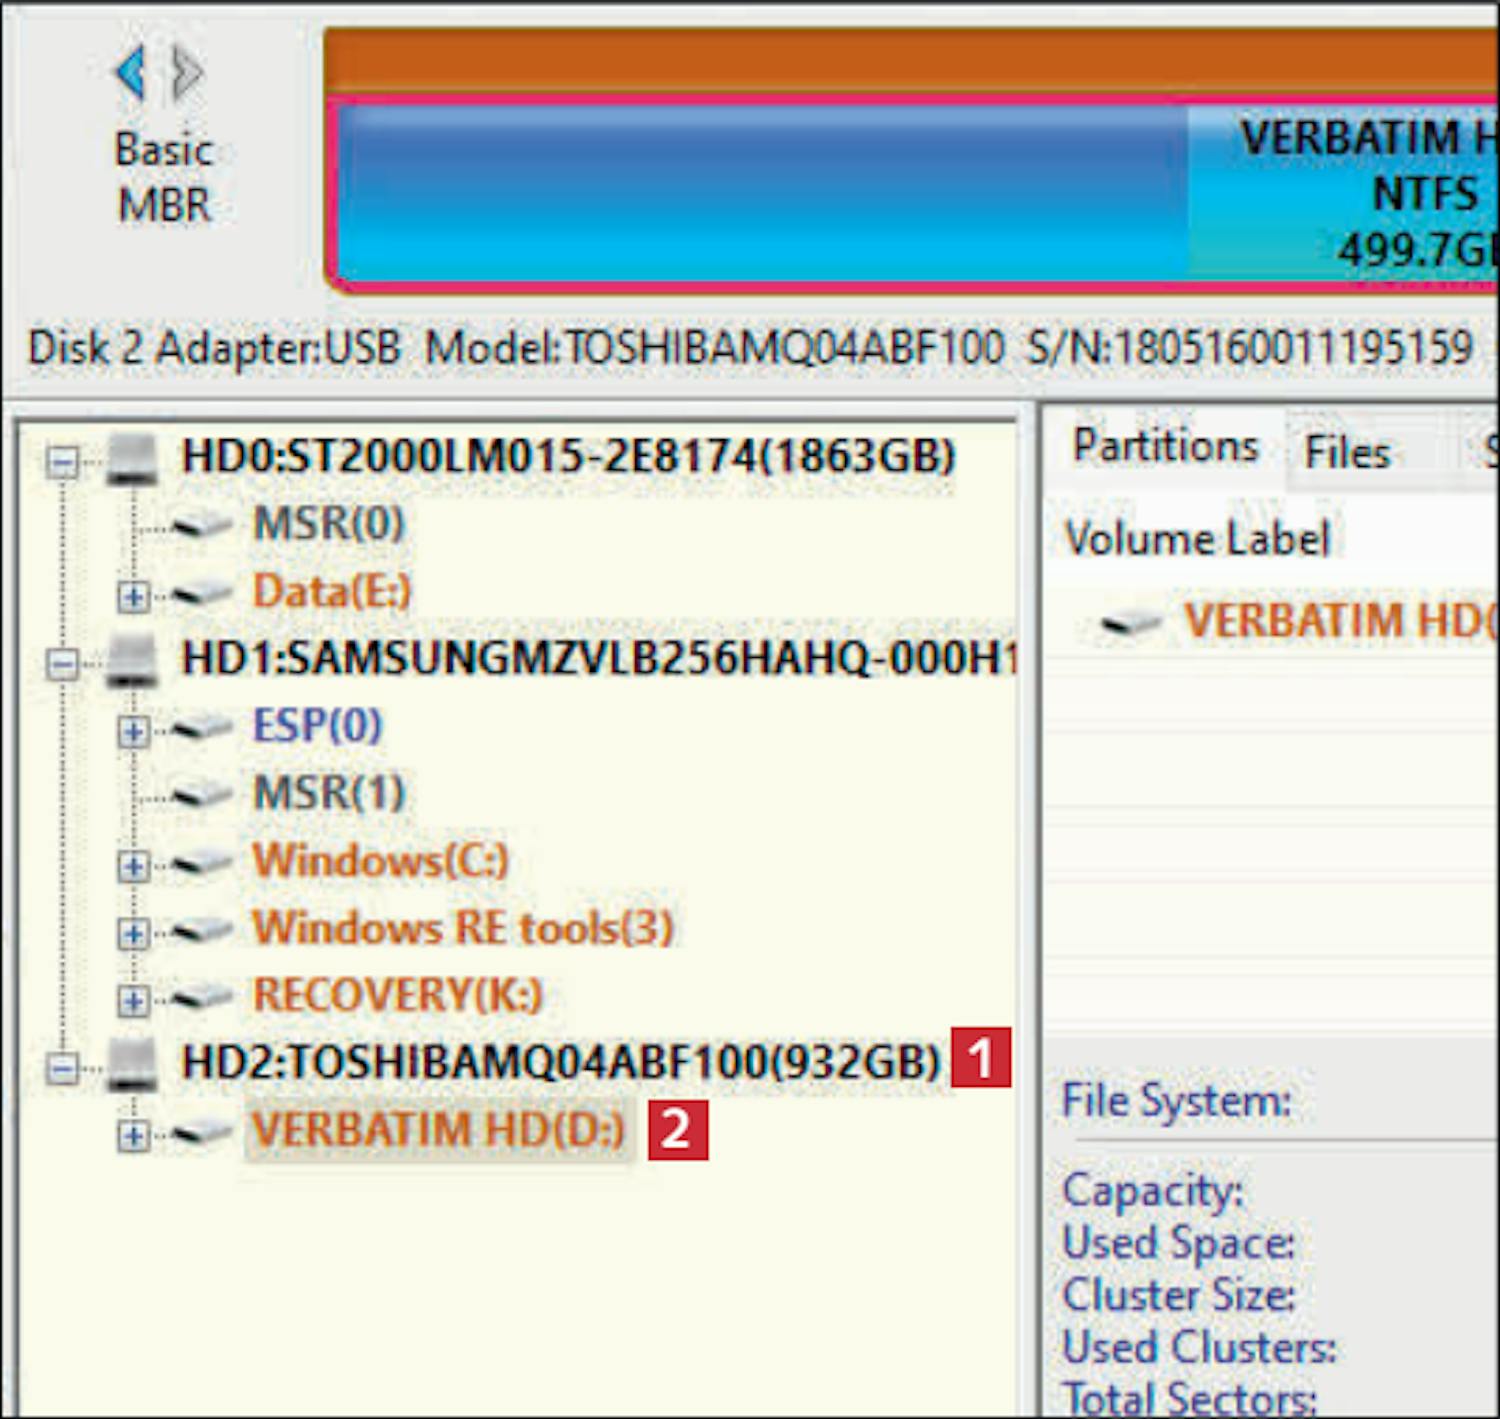
Task: Click the Volume Label column header
Action: [x=1197, y=539]
